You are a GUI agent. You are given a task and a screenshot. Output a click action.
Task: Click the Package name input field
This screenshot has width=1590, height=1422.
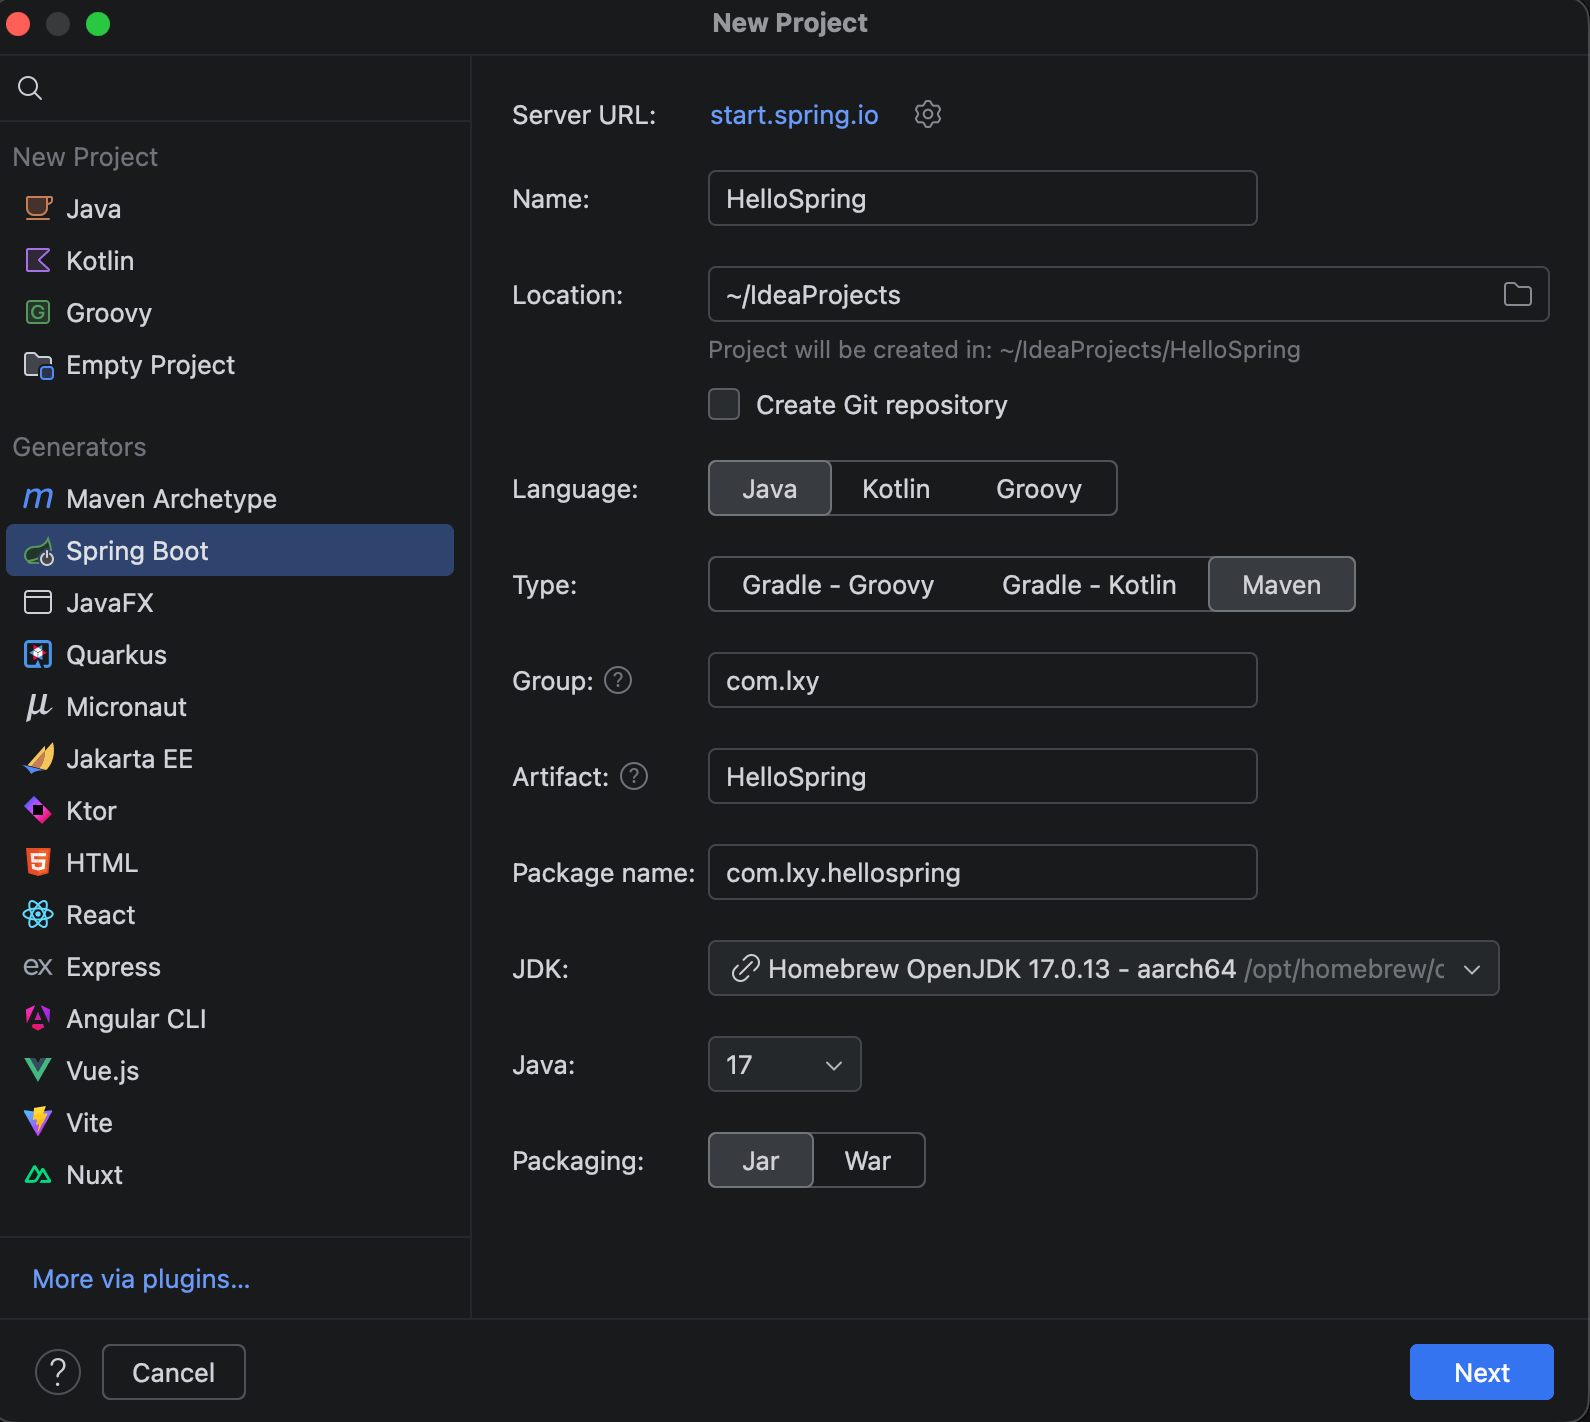click(x=982, y=873)
